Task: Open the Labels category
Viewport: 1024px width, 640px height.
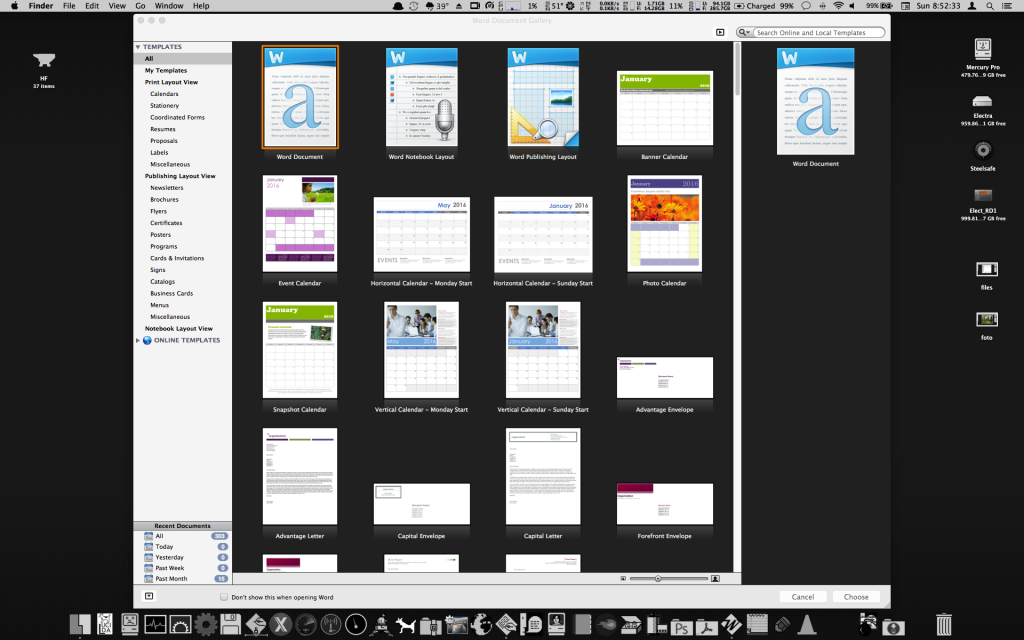Action: (159, 153)
